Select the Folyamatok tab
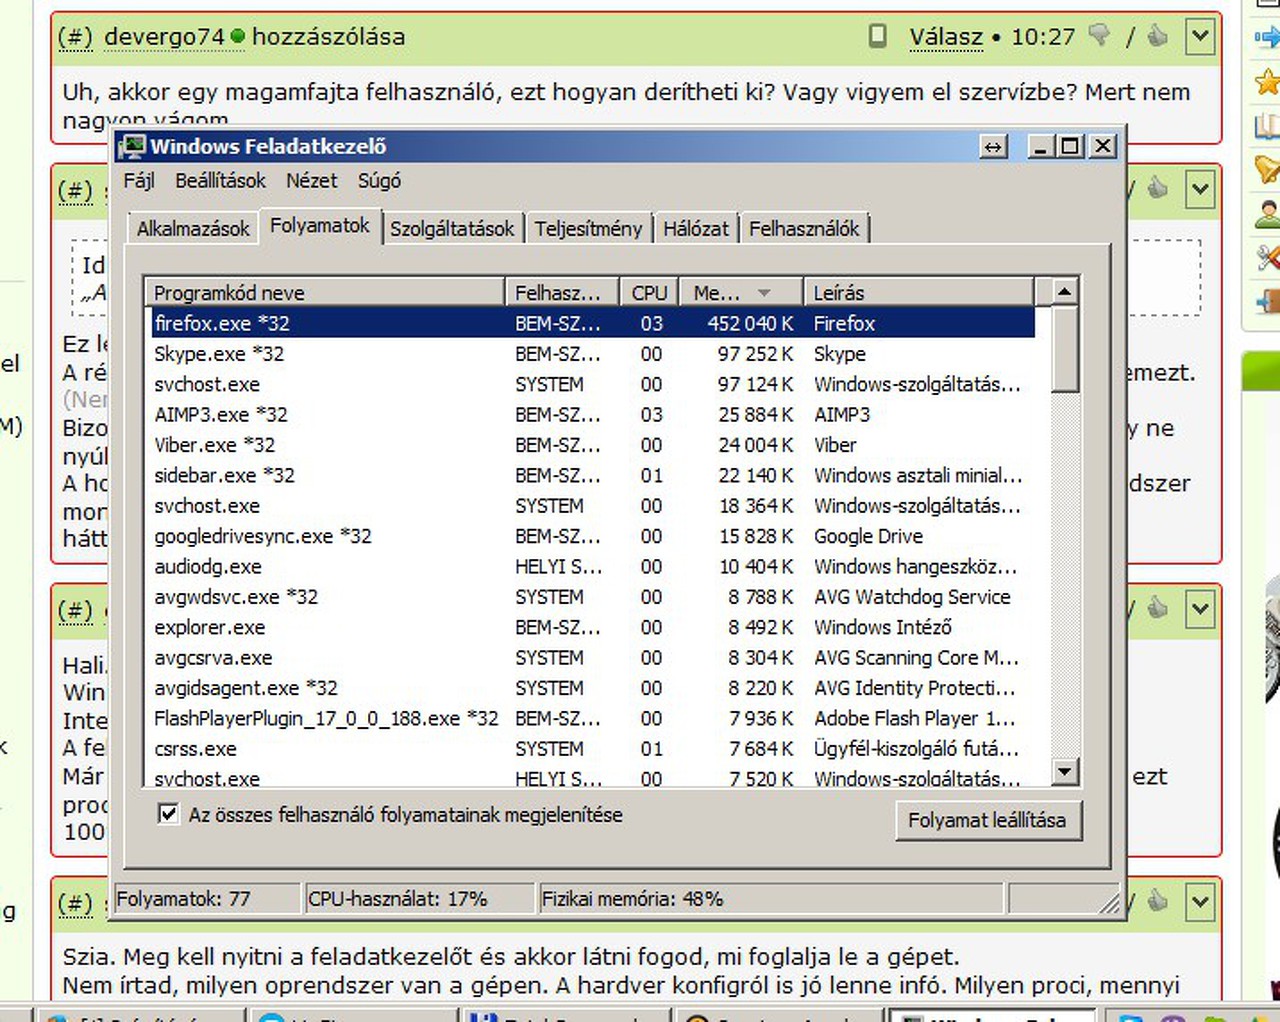The width and height of the screenshot is (1280, 1022). point(320,226)
